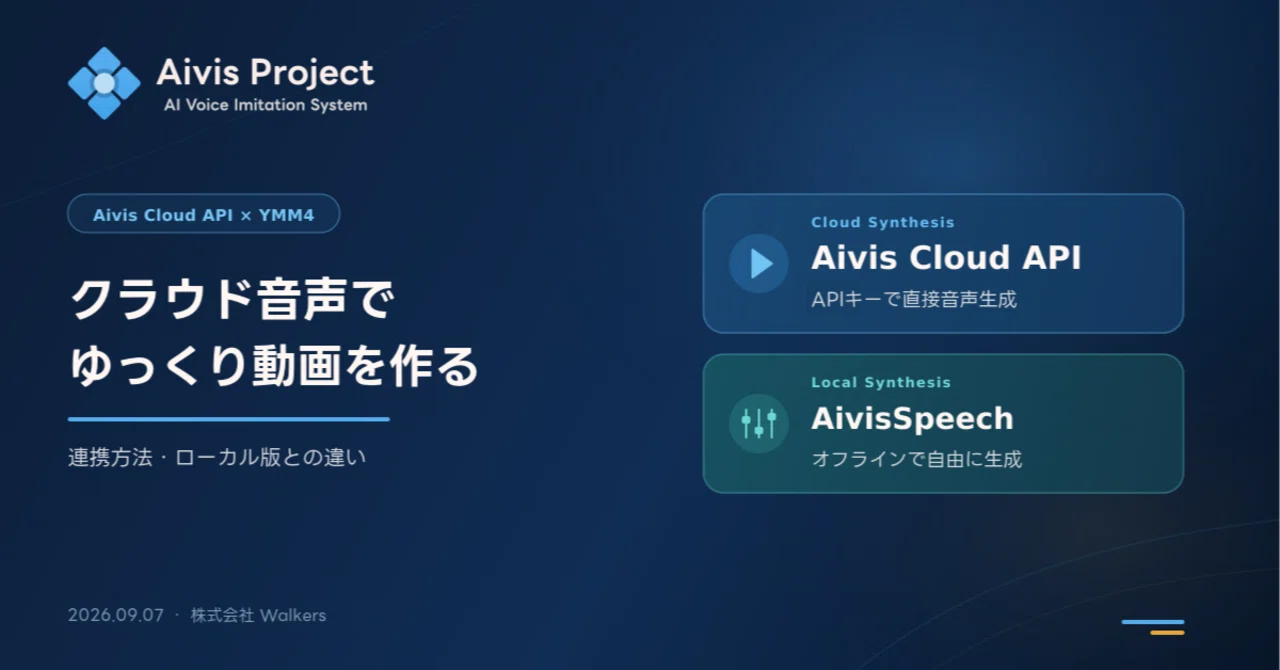Click the Cloud Synthesis label
Screen dimensions: 1280x670
(x=882, y=222)
